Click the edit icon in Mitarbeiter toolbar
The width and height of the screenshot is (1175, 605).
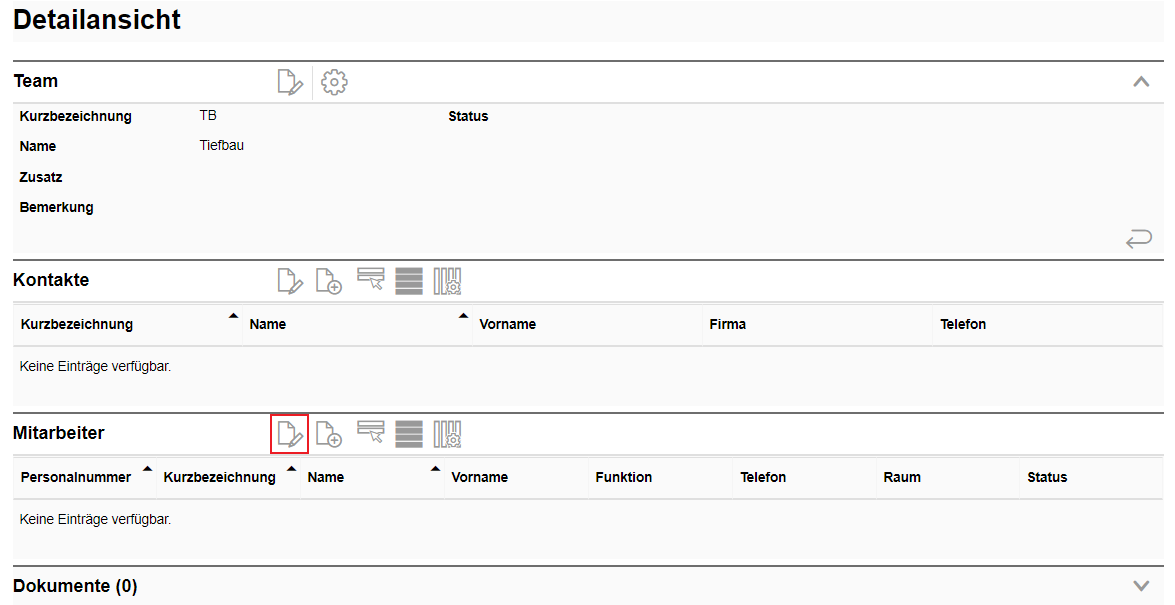(290, 434)
